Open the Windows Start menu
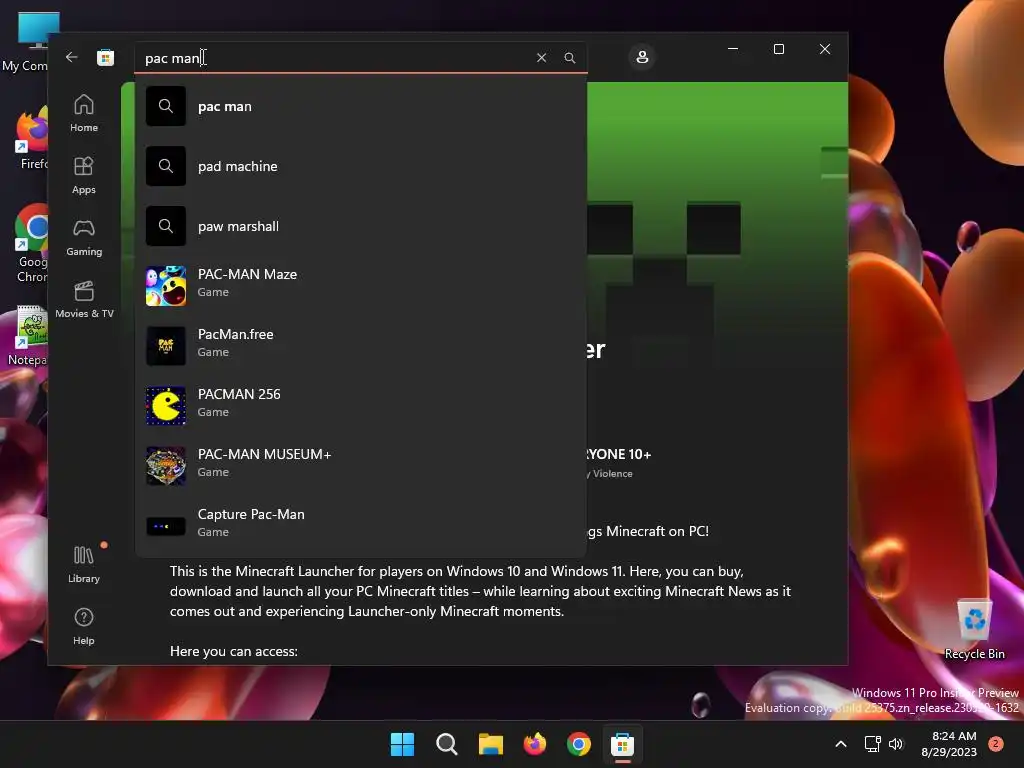This screenshot has height=768, width=1024. point(402,744)
